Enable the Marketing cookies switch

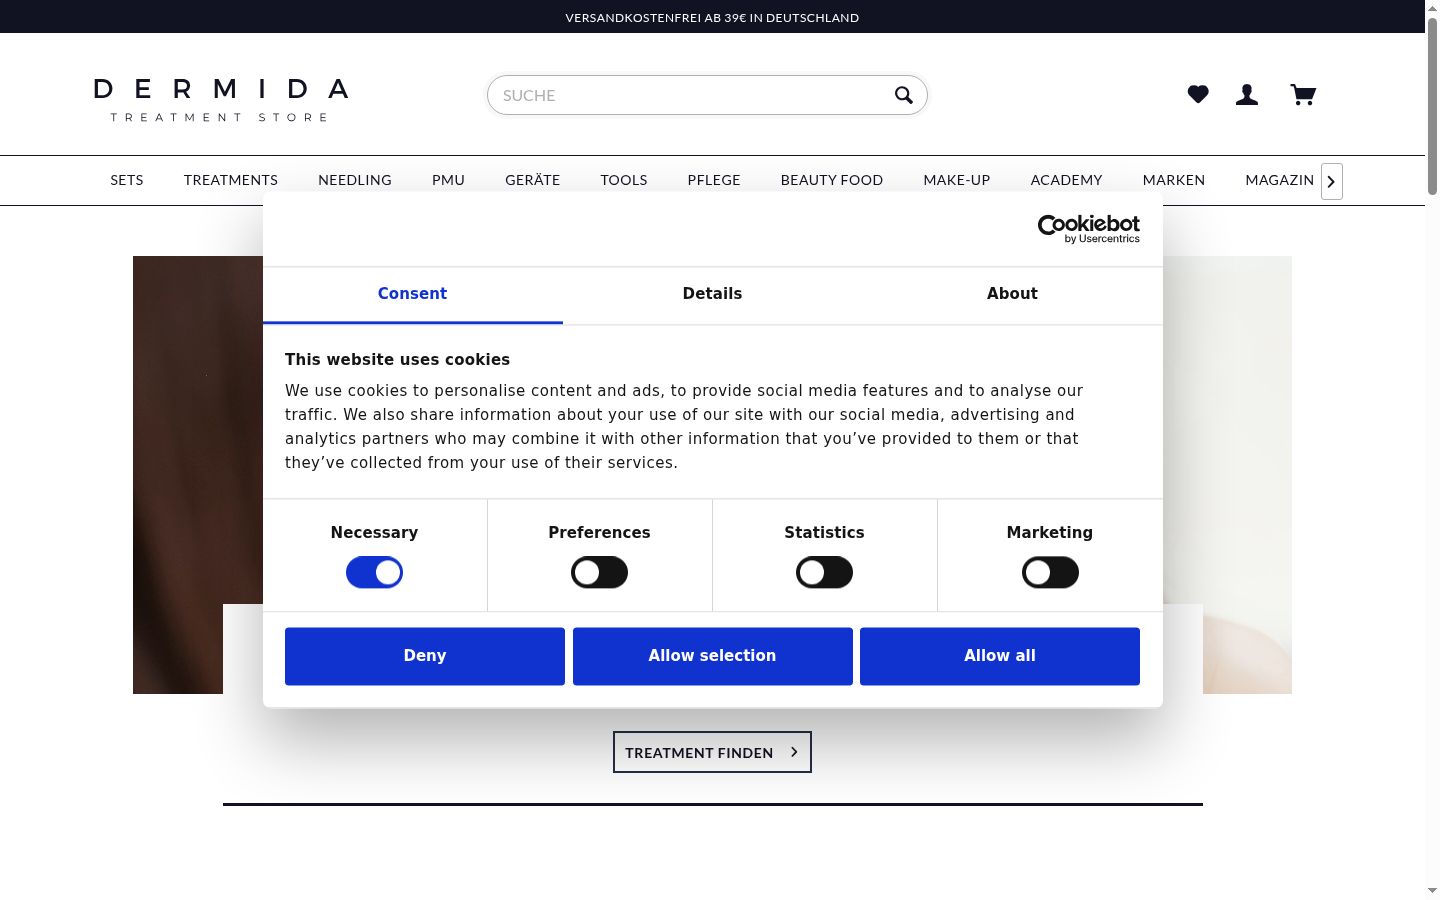[x=1050, y=573]
